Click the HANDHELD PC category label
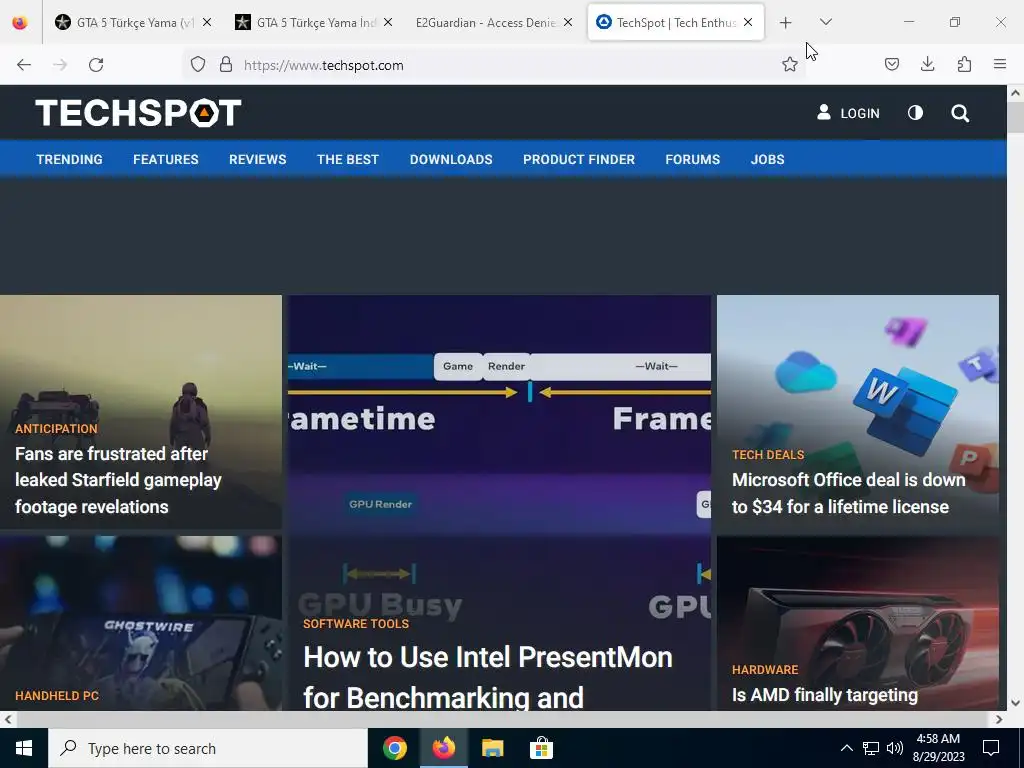This screenshot has width=1024, height=768. click(x=57, y=696)
